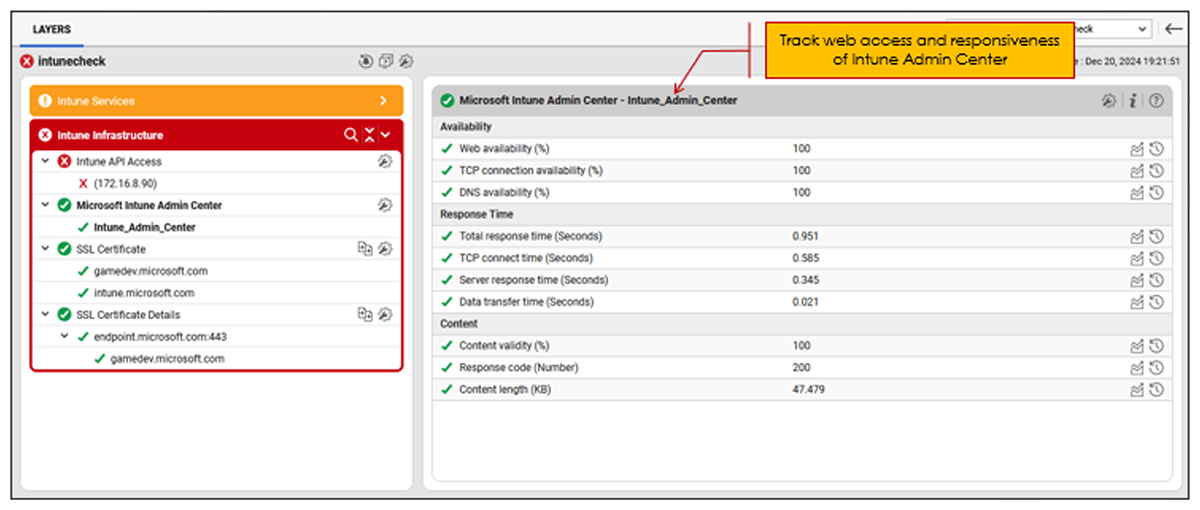This screenshot has width=1200, height=510.
Task: Click wrench icon beside intunecheck title
Action: point(406,61)
